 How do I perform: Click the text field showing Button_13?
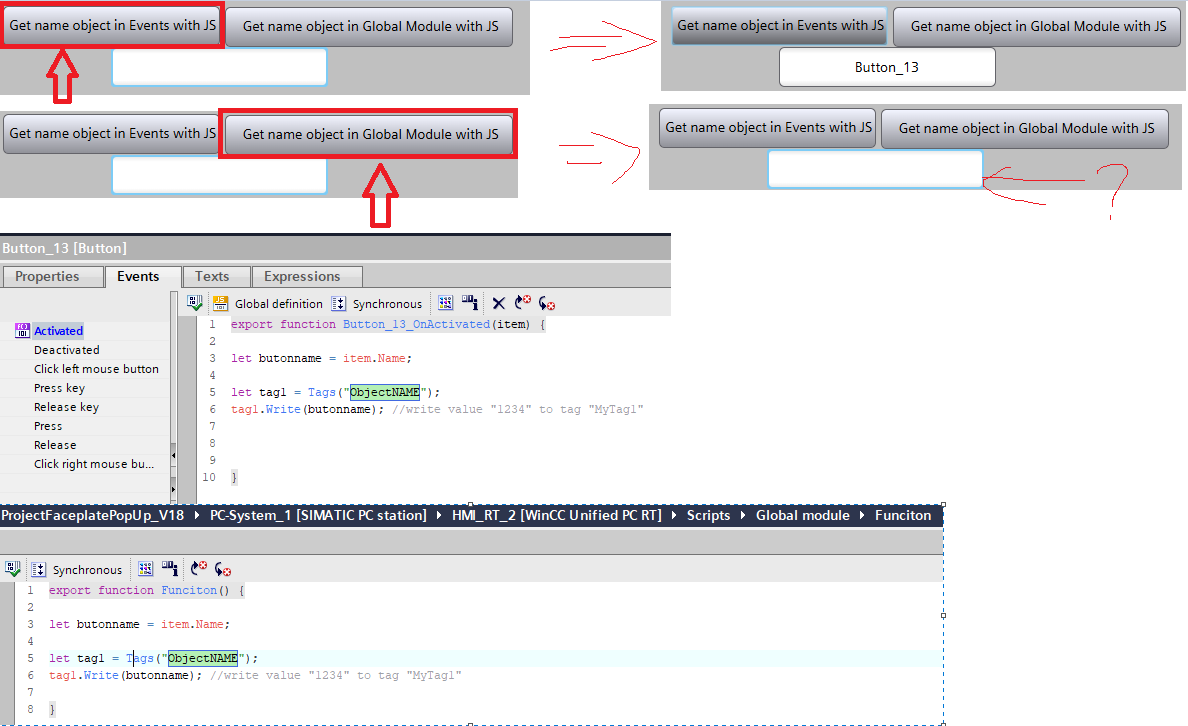pos(887,67)
